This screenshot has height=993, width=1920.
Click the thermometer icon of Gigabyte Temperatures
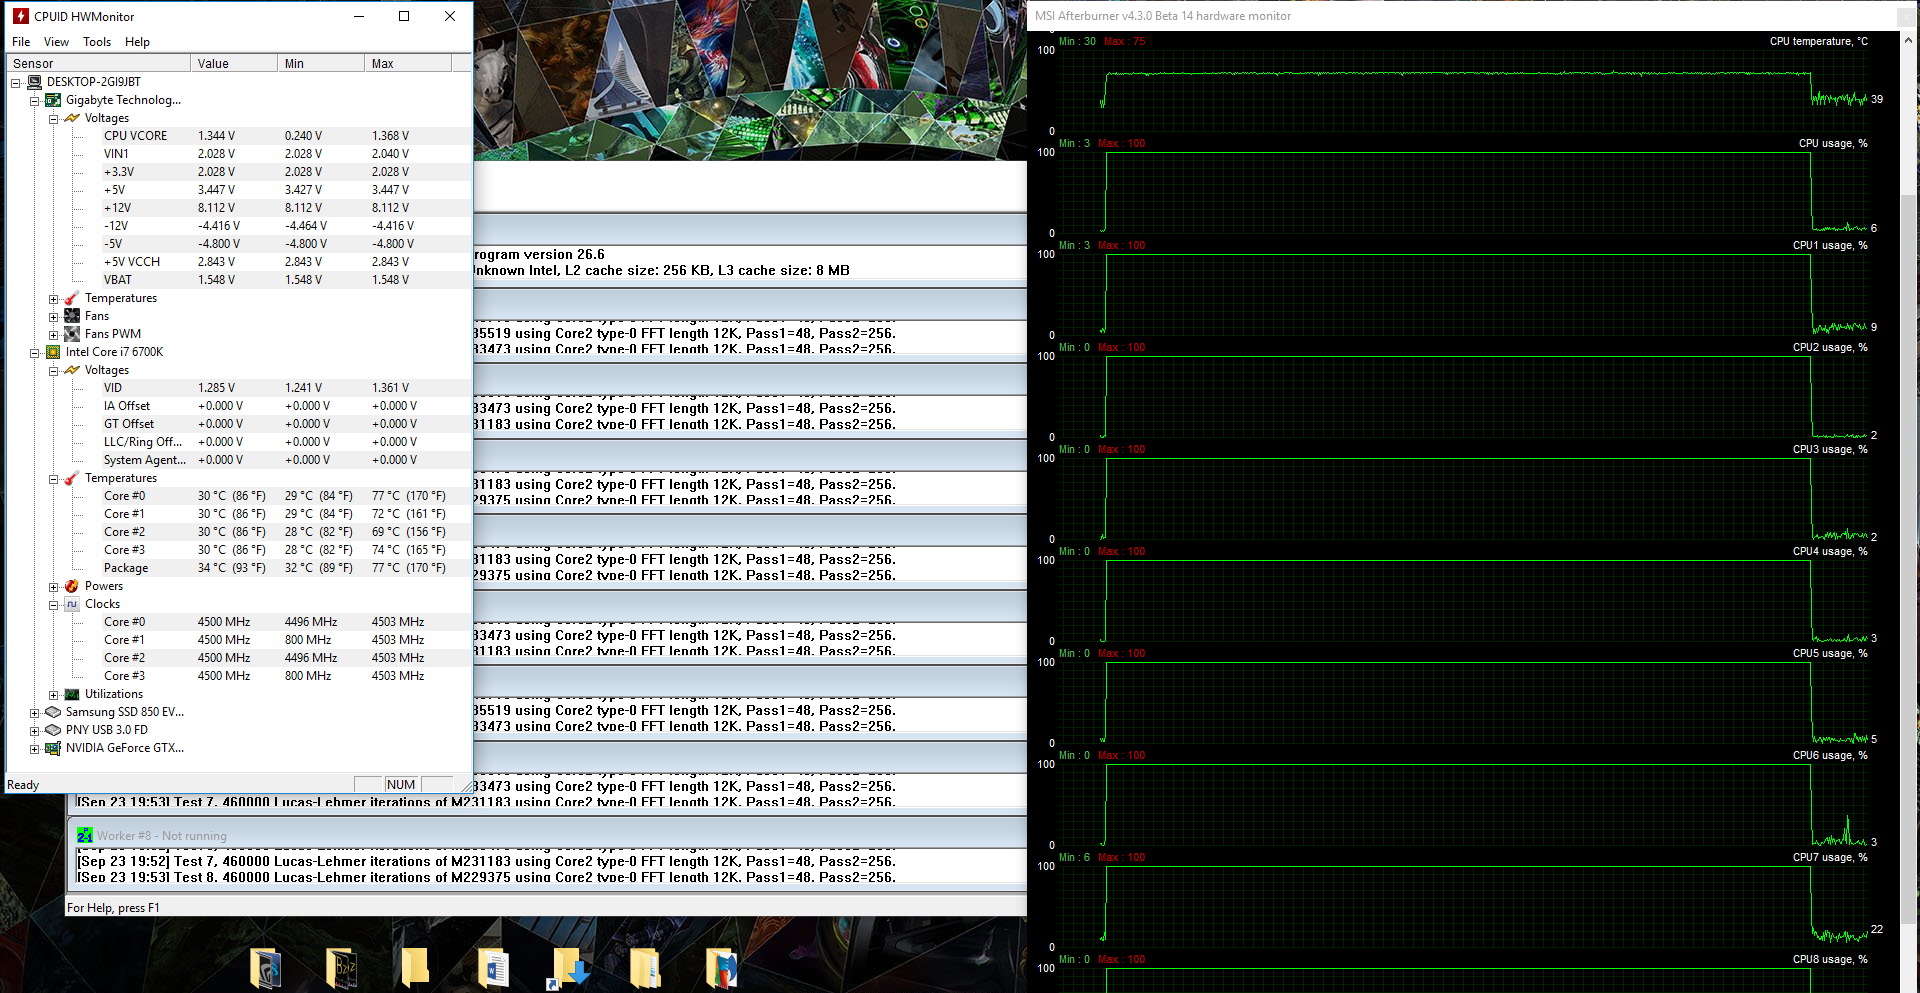pos(72,298)
